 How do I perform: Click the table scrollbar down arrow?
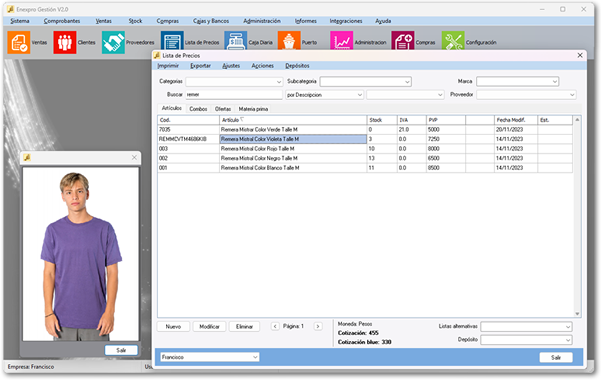coord(577,314)
